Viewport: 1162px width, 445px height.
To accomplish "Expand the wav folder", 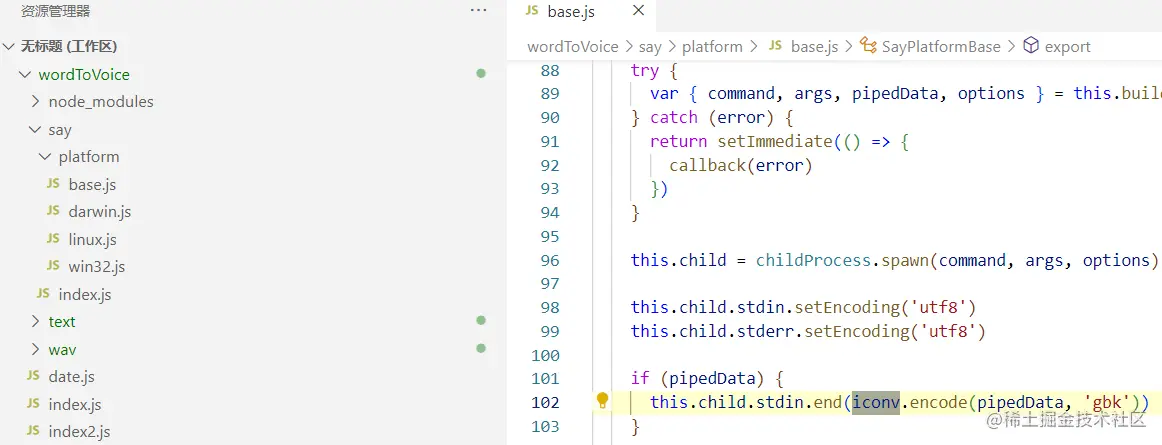I will (x=36, y=349).
